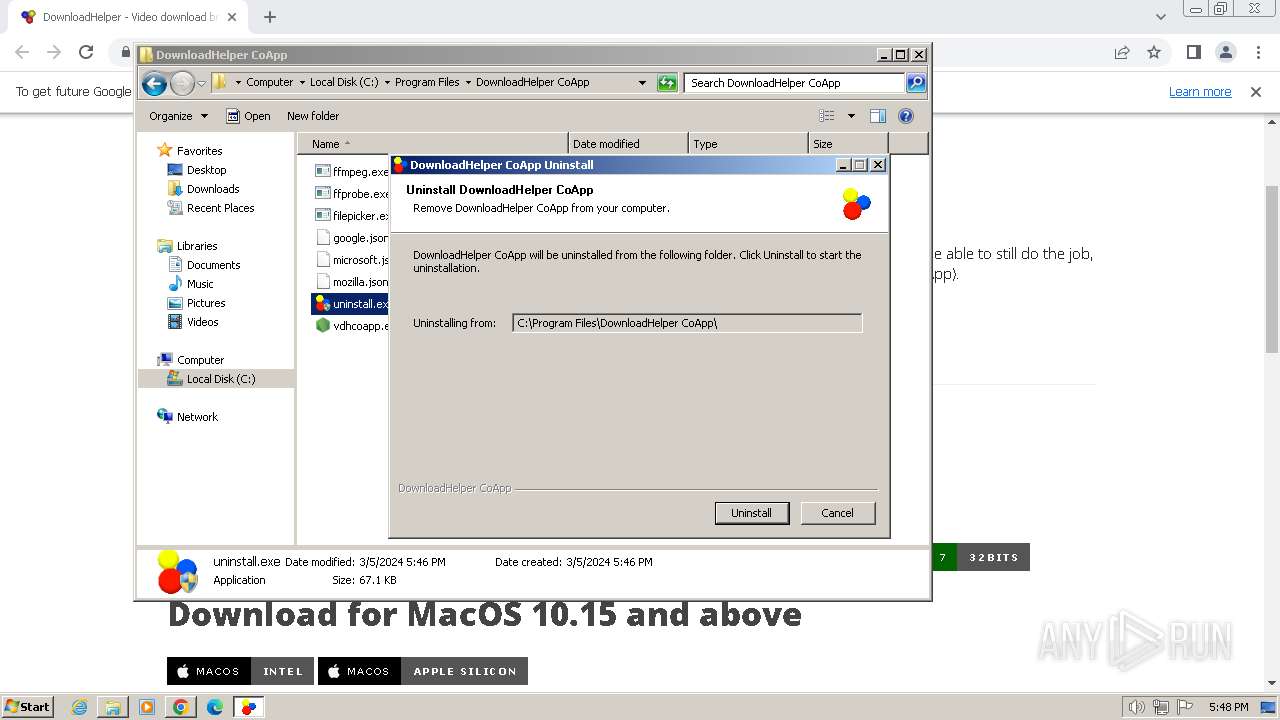Click Explorer forward navigation button
This screenshot has width=1280, height=720.
[182, 83]
